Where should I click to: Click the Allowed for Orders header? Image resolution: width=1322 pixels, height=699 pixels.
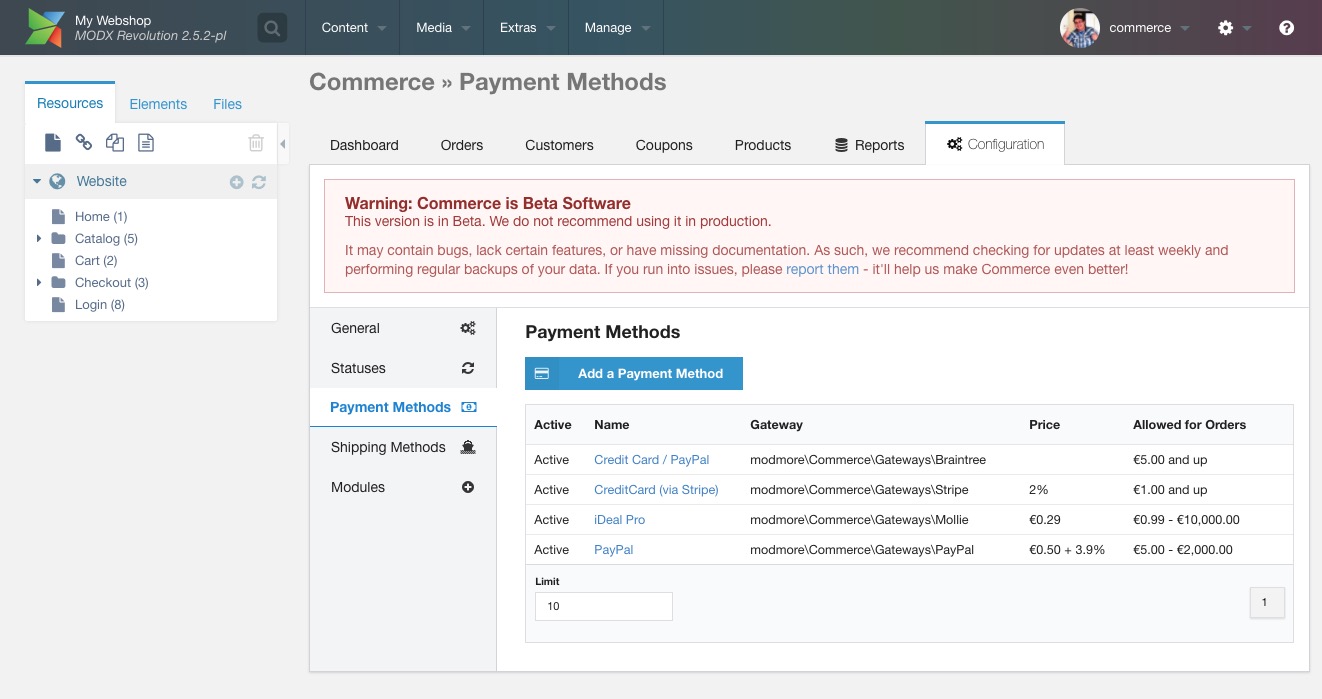(1189, 425)
